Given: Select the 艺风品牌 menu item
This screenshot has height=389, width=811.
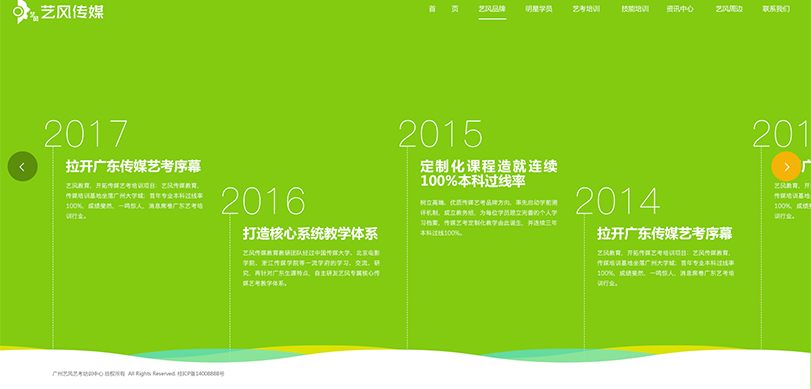Looking at the screenshot, I should point(492,9).
